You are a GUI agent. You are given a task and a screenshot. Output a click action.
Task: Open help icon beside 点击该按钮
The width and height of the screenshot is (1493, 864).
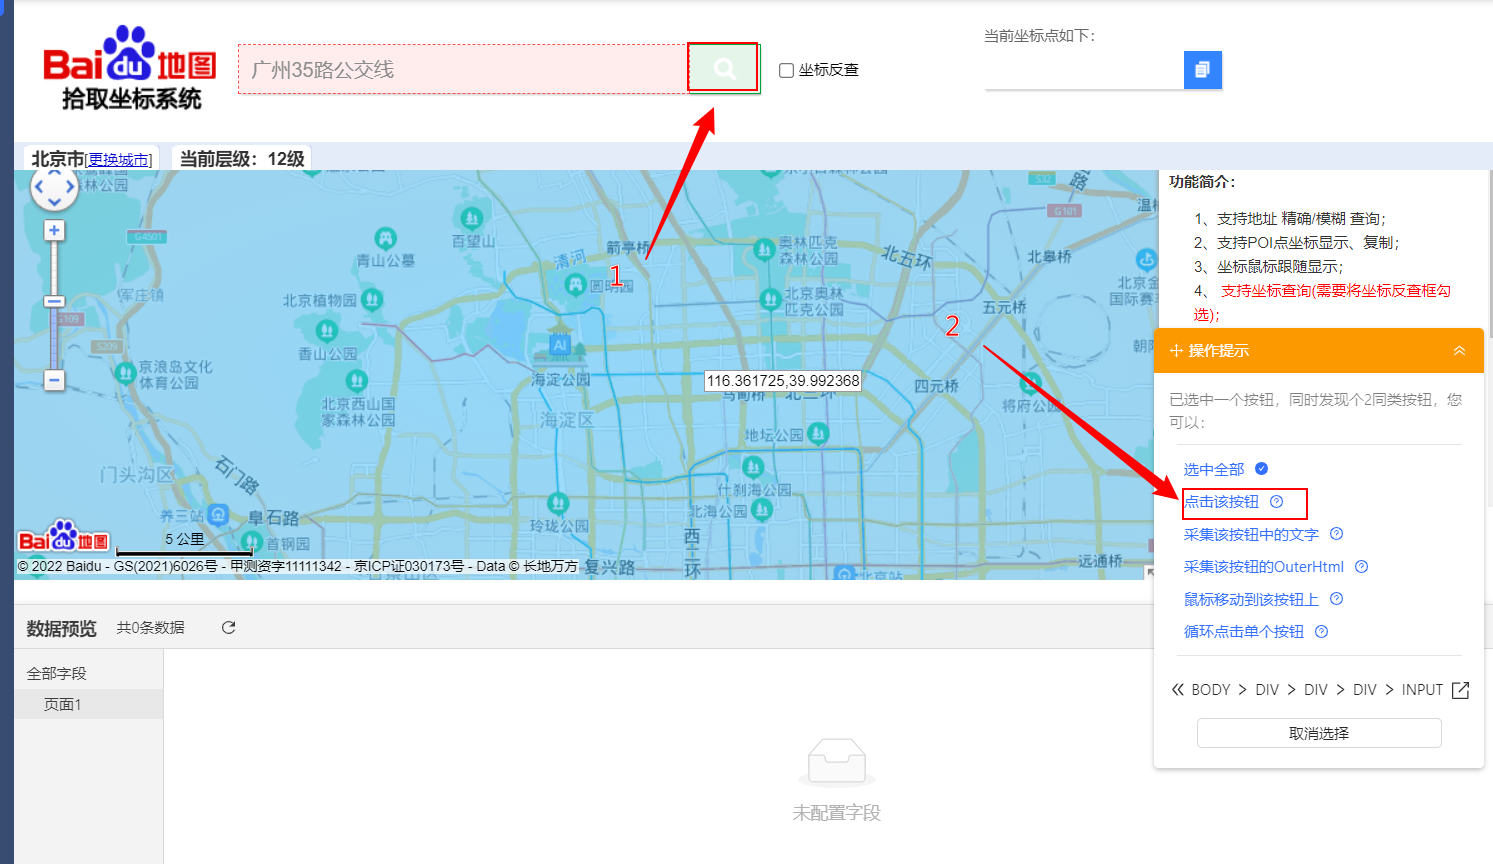pyautogui.click(x=1276, y=502)
